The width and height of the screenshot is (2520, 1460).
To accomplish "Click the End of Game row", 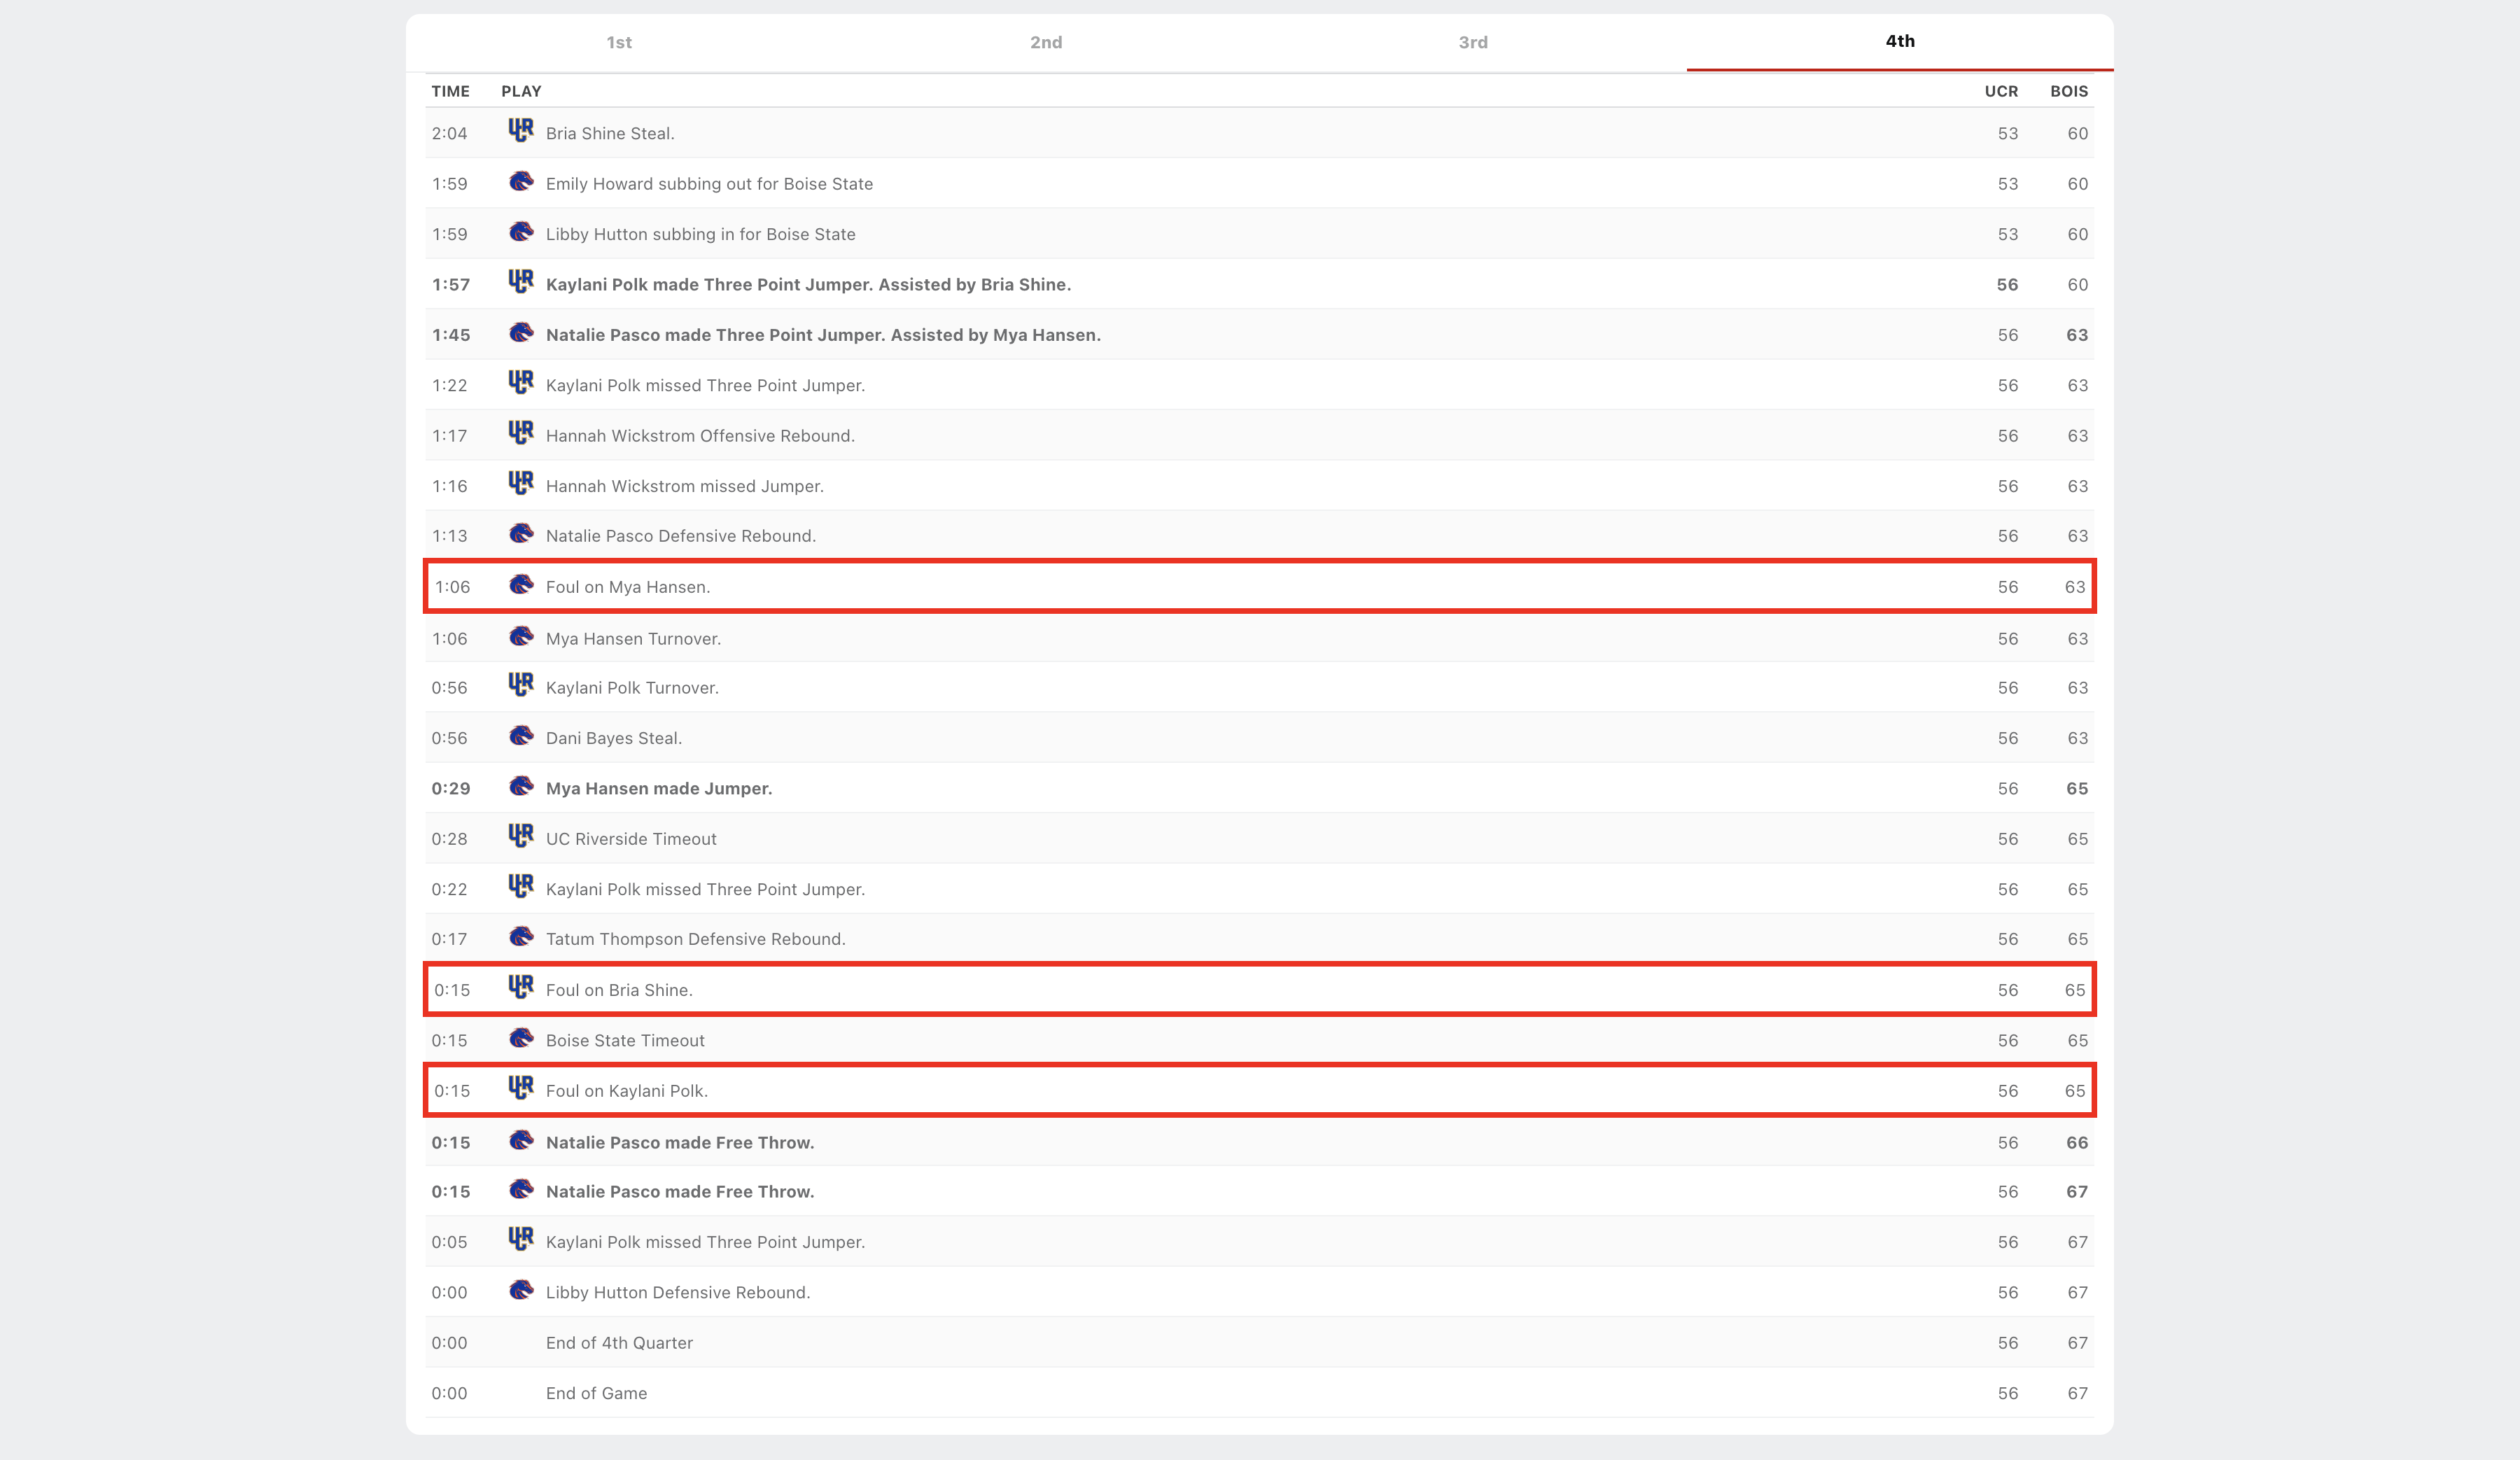I will [596, 1393].
